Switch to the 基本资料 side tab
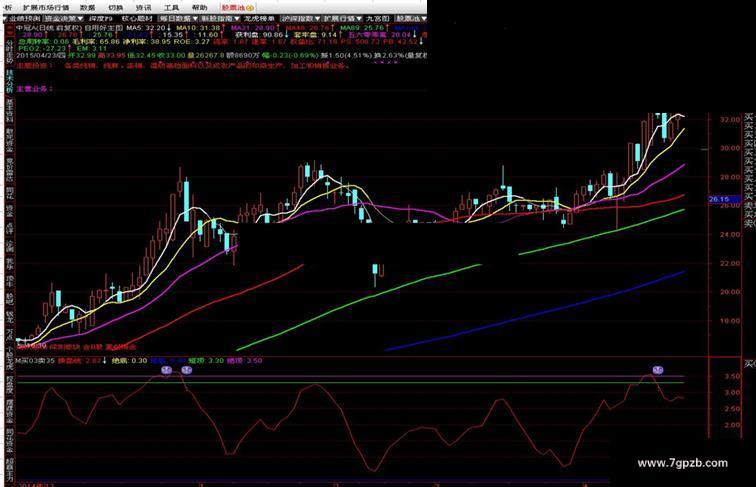 10,110
